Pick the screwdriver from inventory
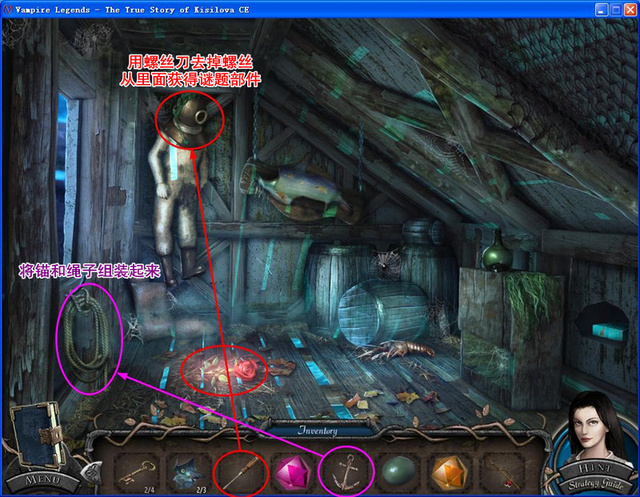The height and width of the screenshot is (497, 640). pos(241,473)
